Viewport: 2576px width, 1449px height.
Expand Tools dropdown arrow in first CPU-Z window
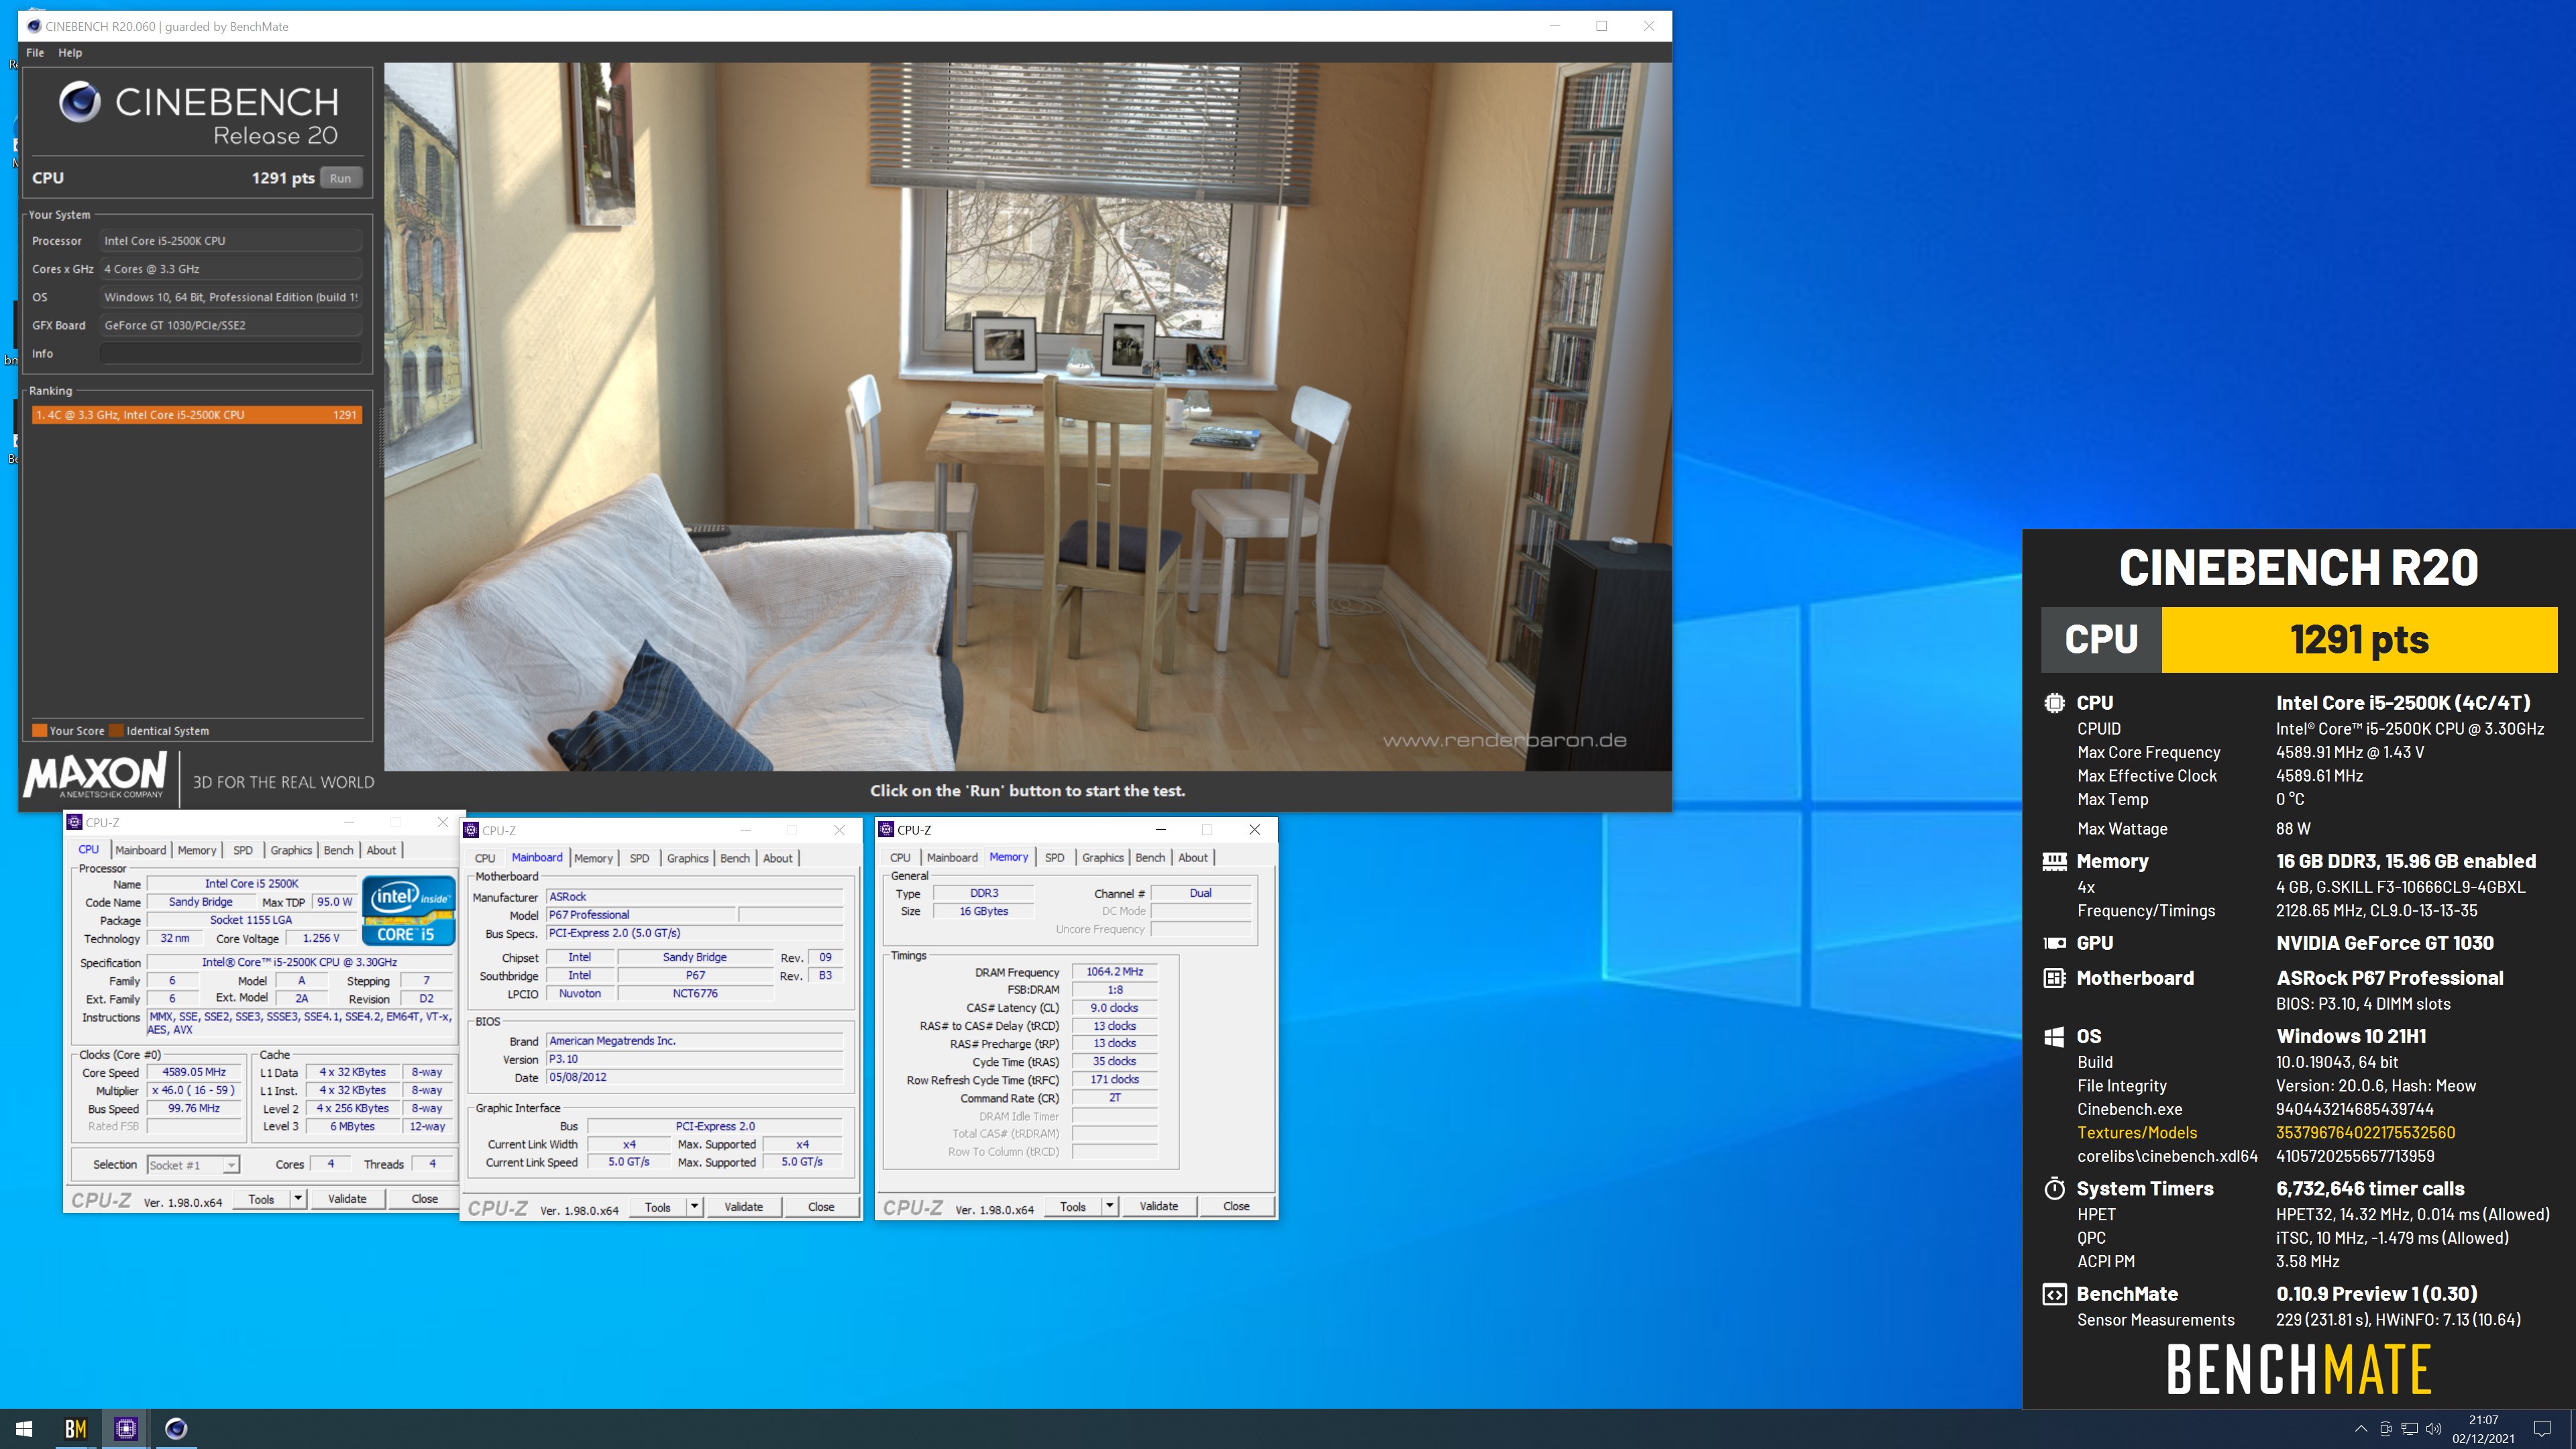(298, 1199)
